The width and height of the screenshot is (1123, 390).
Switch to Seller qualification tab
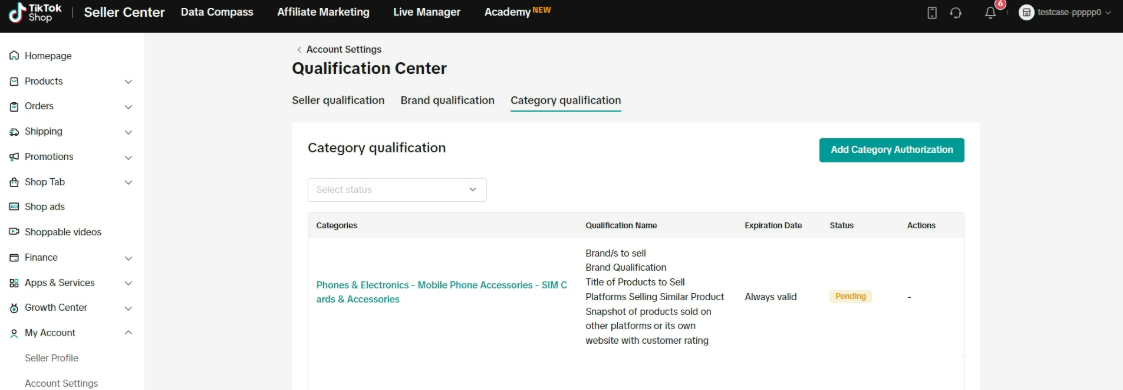pos(338,100)
